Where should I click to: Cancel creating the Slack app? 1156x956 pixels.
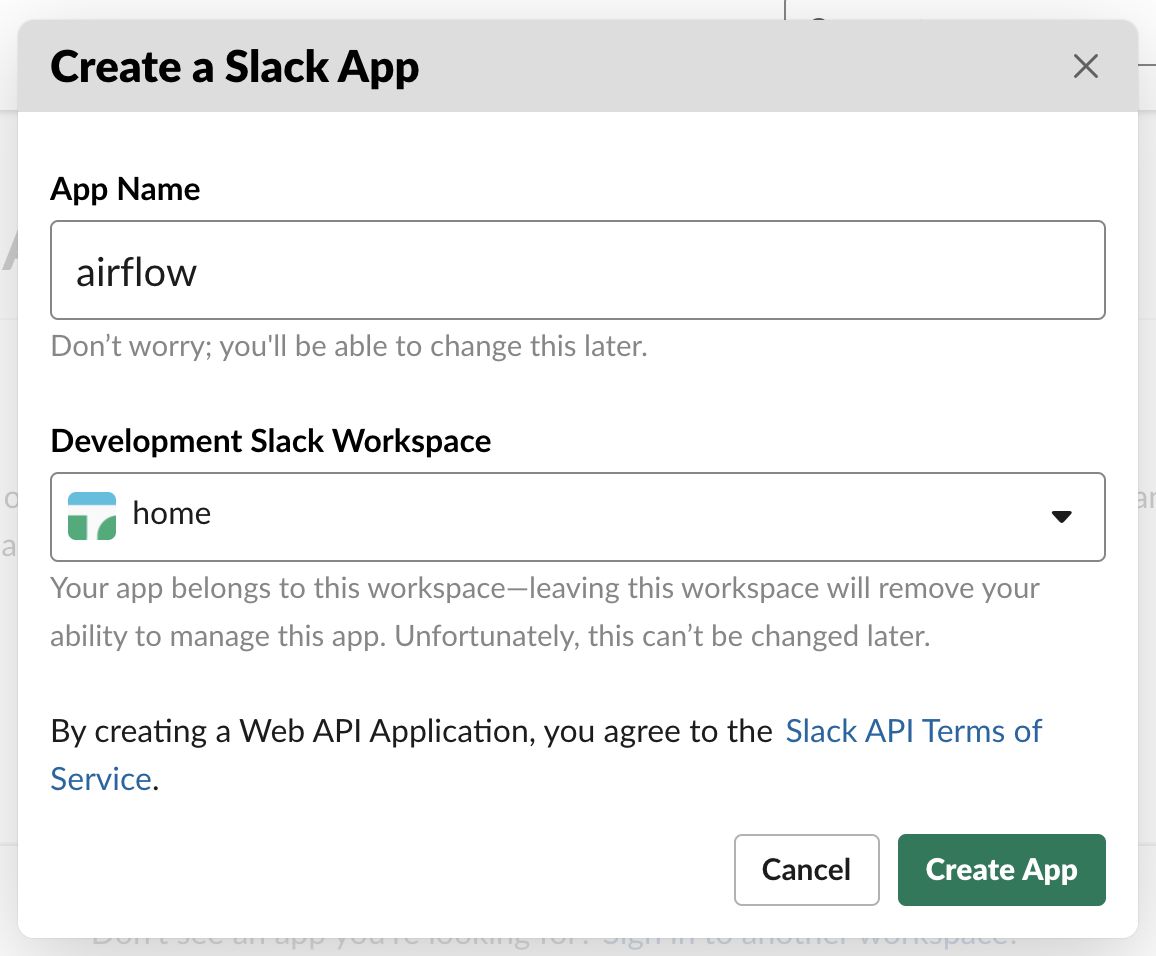click(806, 869)
